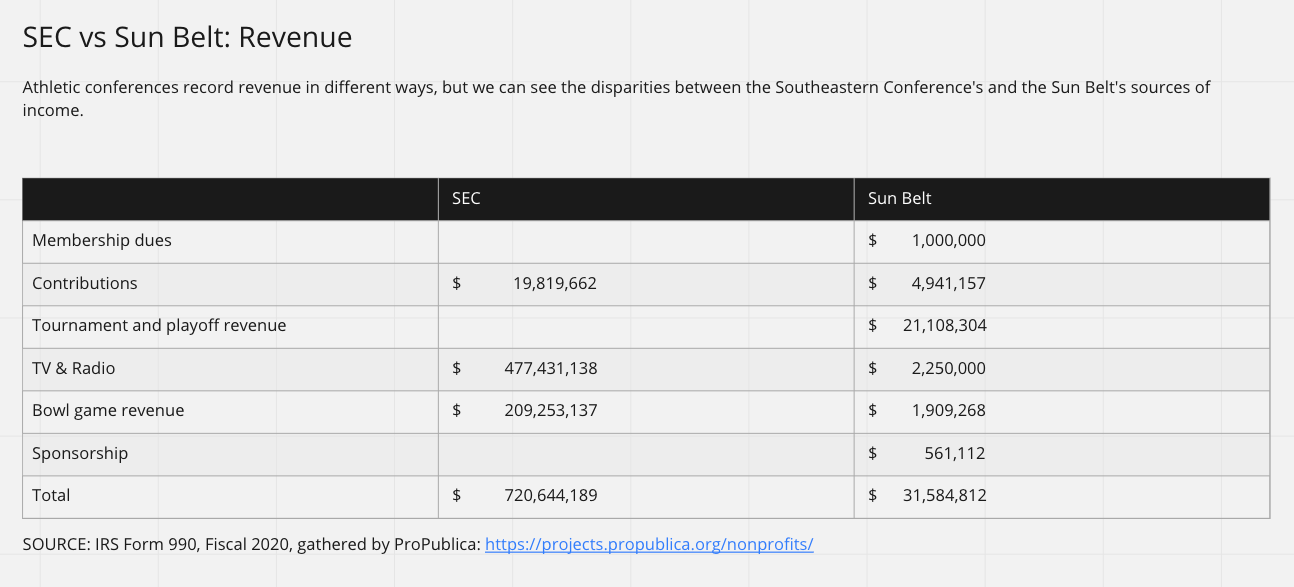Click the Bowl game revenue label

108,411
